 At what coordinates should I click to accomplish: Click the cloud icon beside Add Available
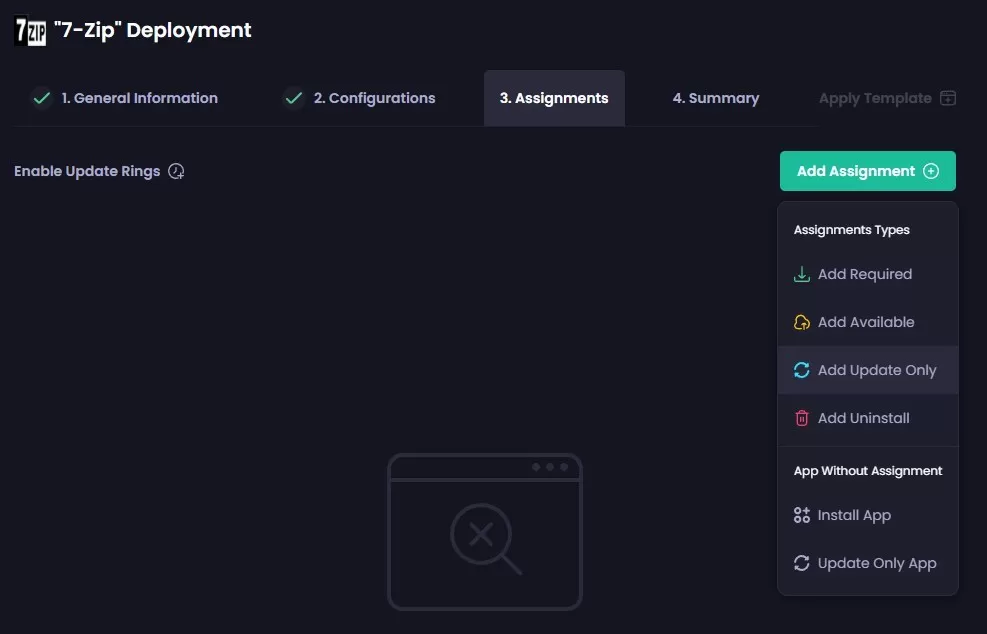coord(801,321)
